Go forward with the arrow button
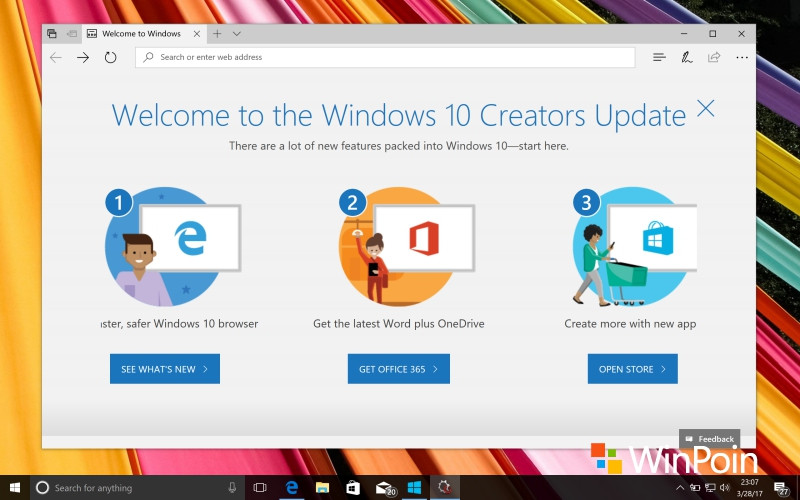 pos(83,57)
